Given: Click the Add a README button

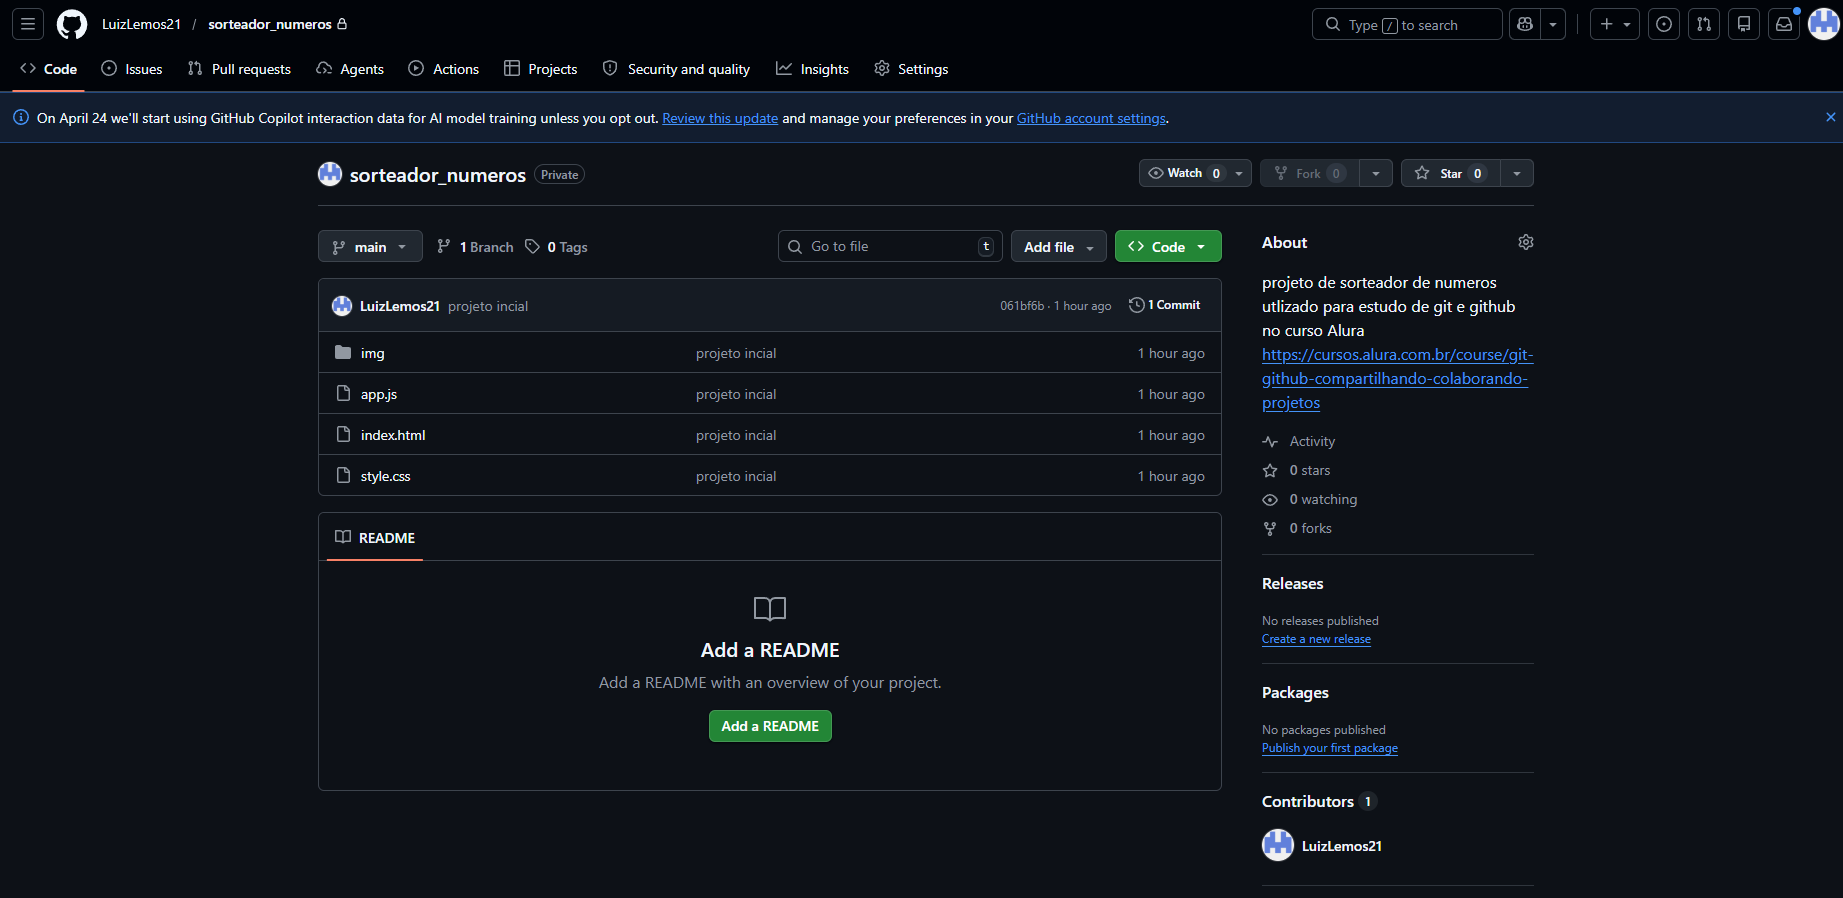Looking at the screenshot, I should tap(770, 726).
